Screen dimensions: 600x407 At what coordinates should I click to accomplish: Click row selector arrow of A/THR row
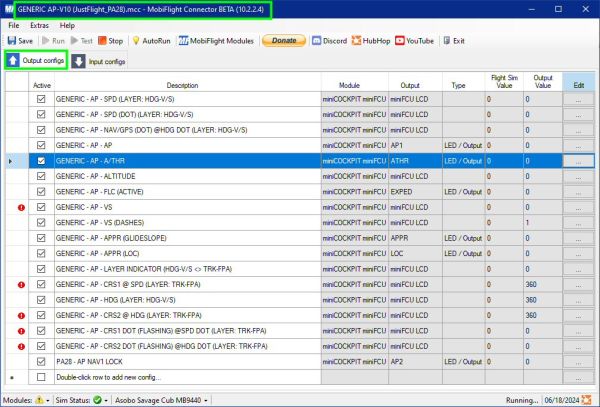tap(10, 161)
